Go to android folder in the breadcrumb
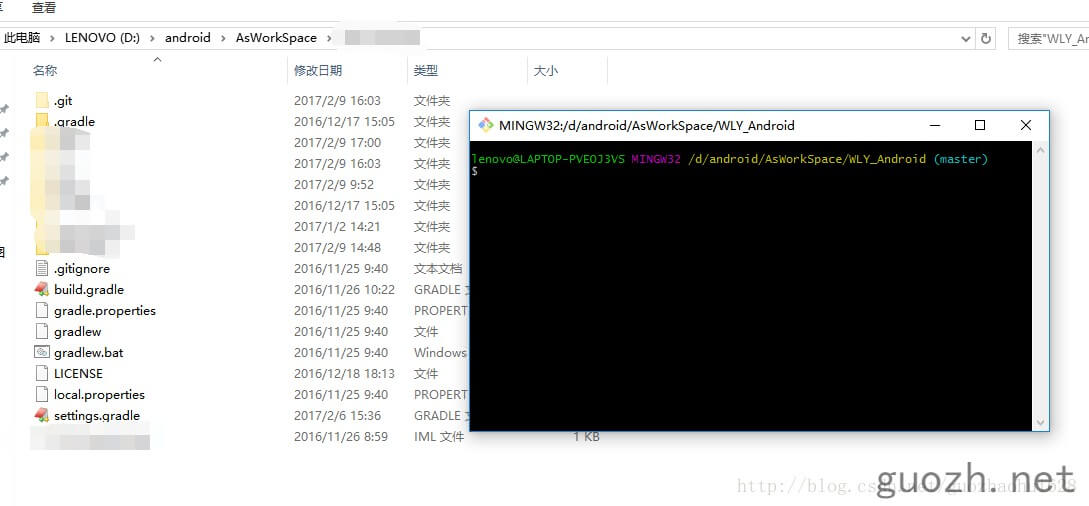Image resolution: width=1089 pixels, height=506 pixels. [188, 38]
